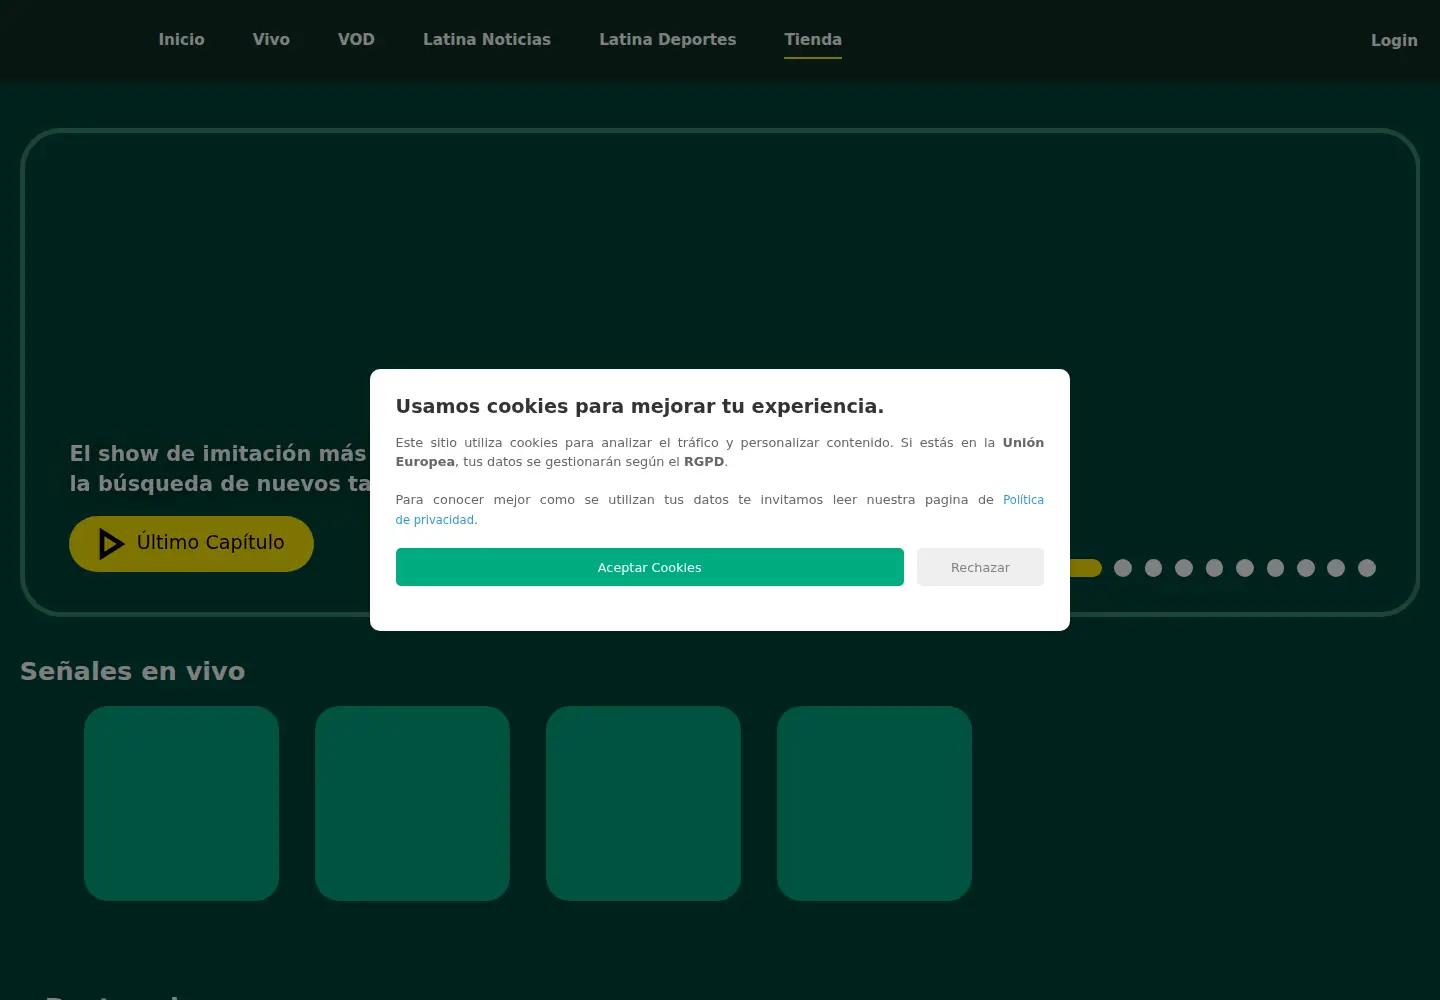1440x1000 pixels.
Task: Select the third carousel slide dot
Action: click(x=1153, y=568)
